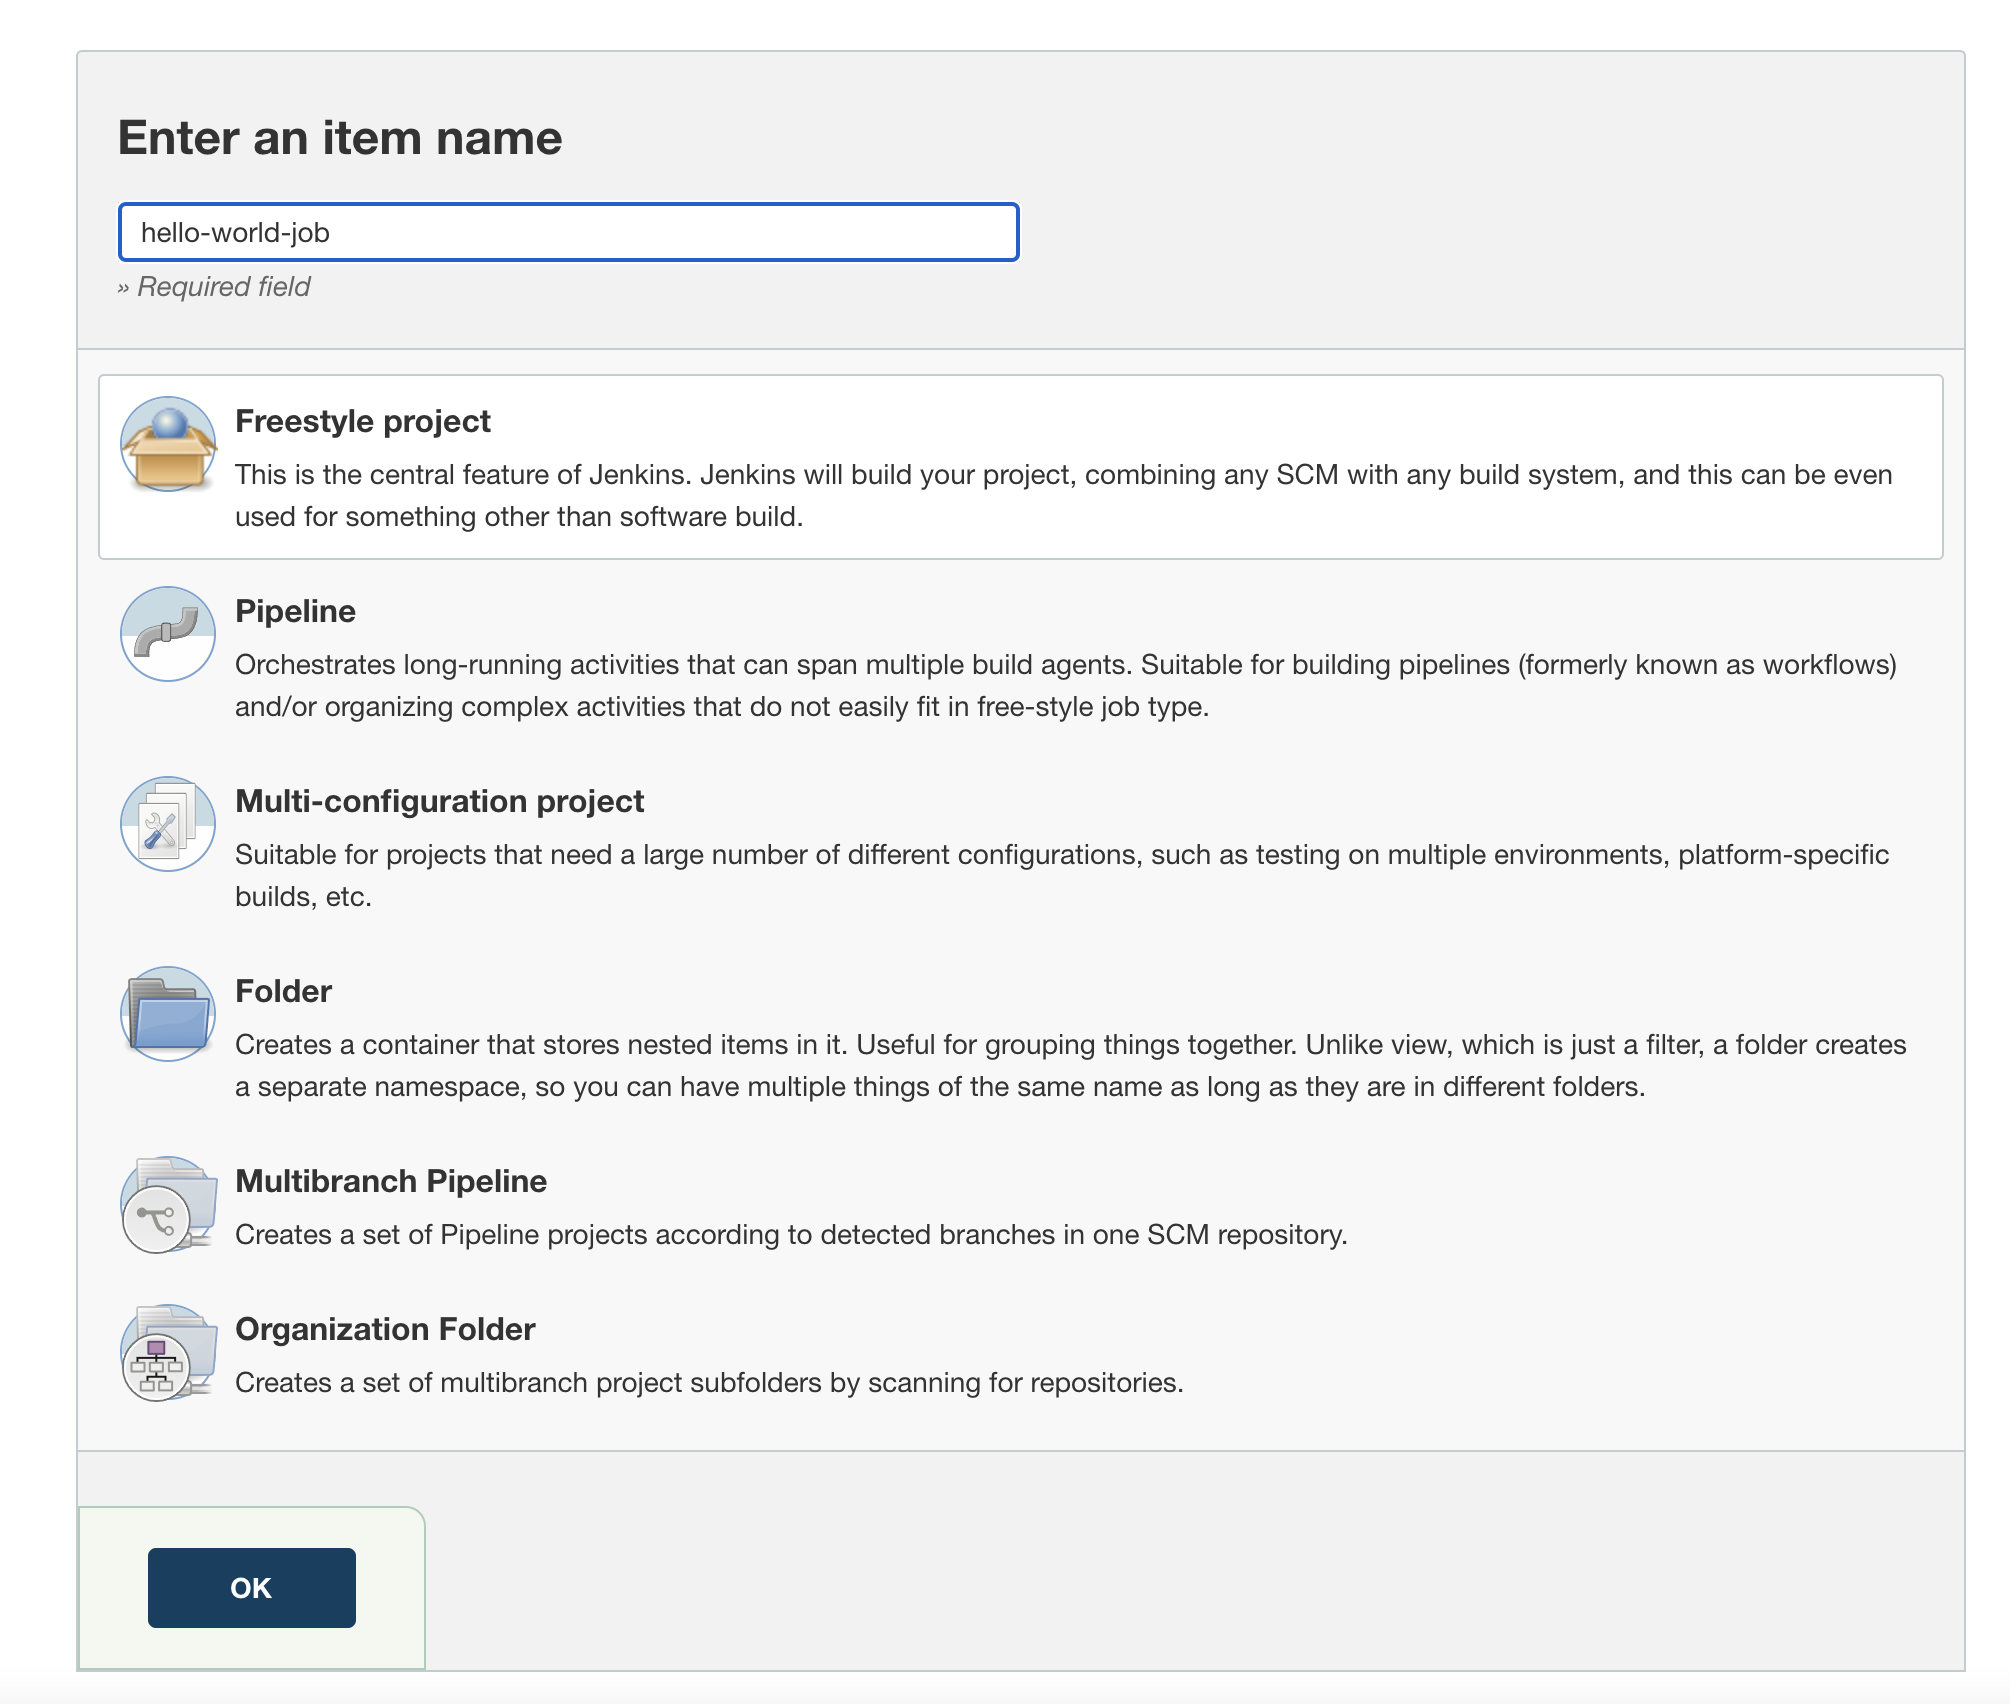
Task: Pick the Organization Folder title
Action: (385, 1329)
